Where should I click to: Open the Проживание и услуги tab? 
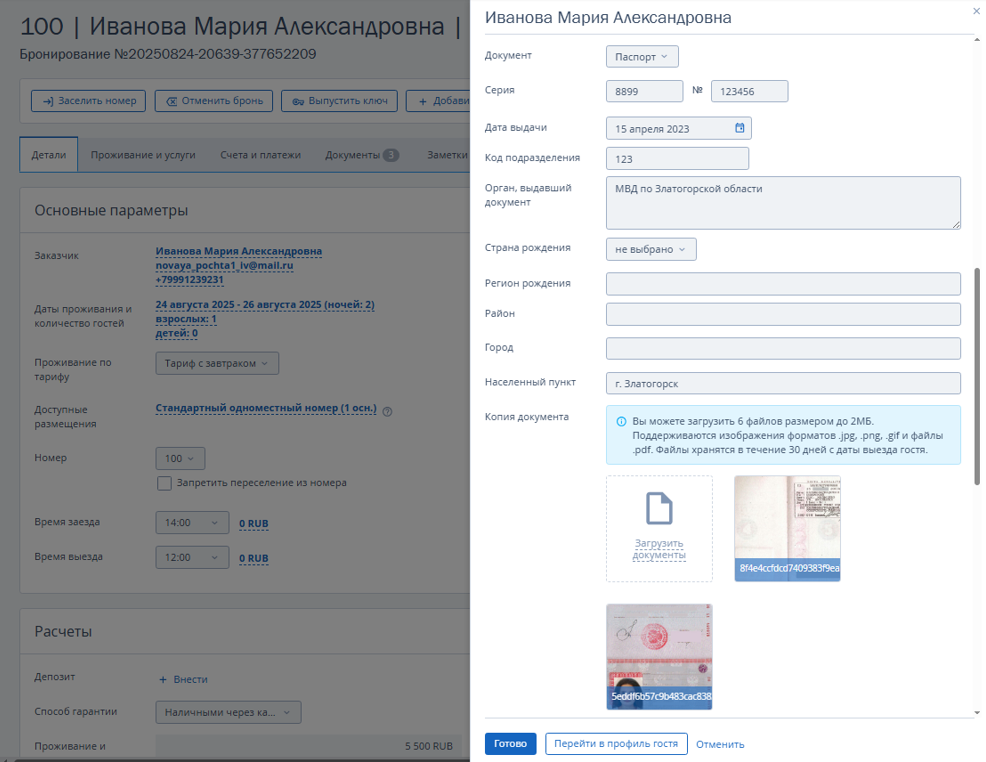click(x=143, y=155)
